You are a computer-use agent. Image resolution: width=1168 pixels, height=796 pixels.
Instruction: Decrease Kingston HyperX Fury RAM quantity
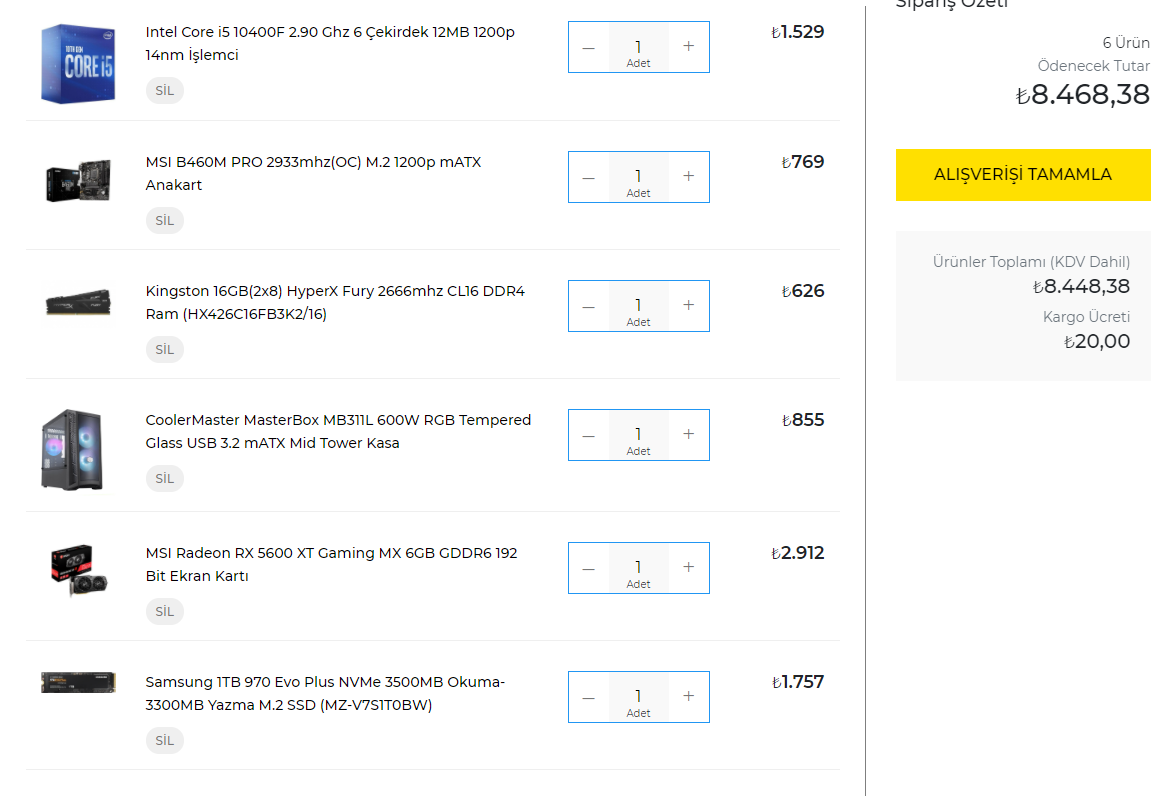[x=588, y=306]
